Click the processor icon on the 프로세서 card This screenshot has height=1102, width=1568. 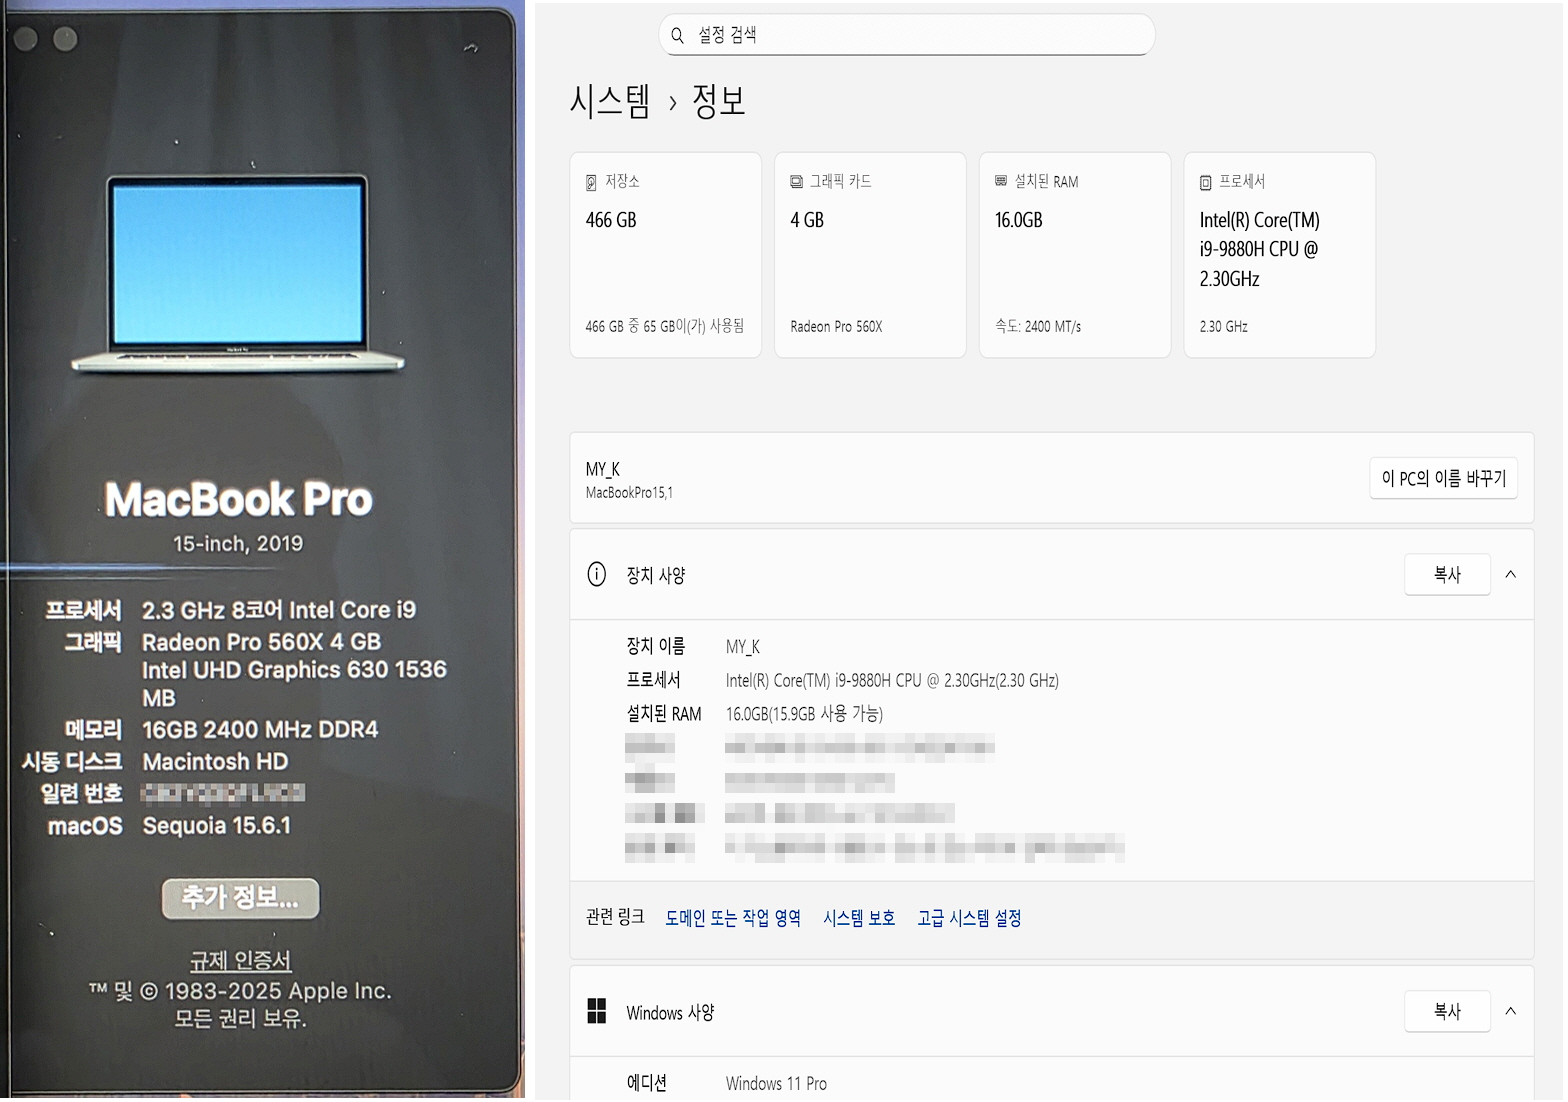(1205, 182)
